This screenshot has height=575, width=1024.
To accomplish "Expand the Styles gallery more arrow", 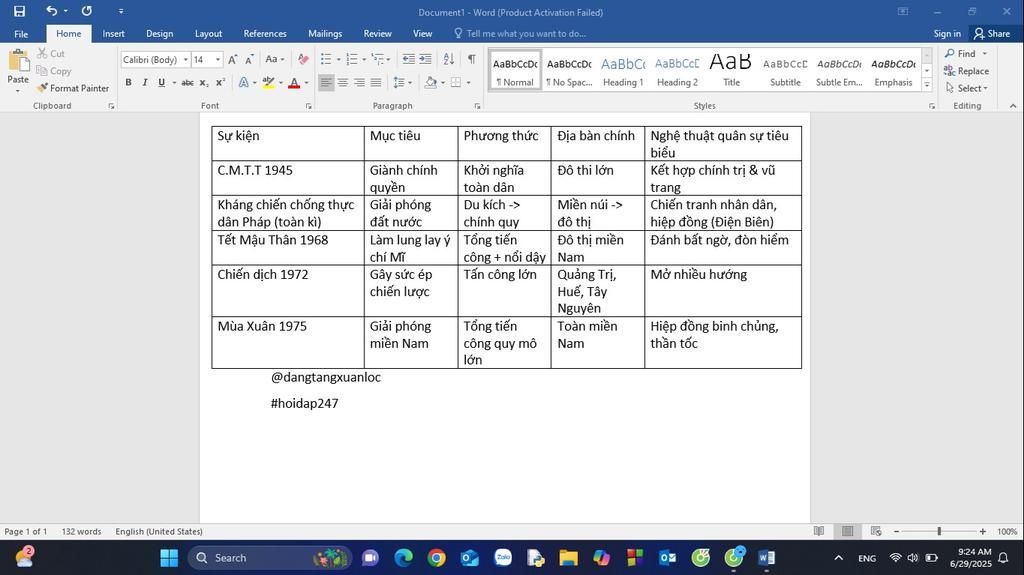I will [x=927, y=84].
